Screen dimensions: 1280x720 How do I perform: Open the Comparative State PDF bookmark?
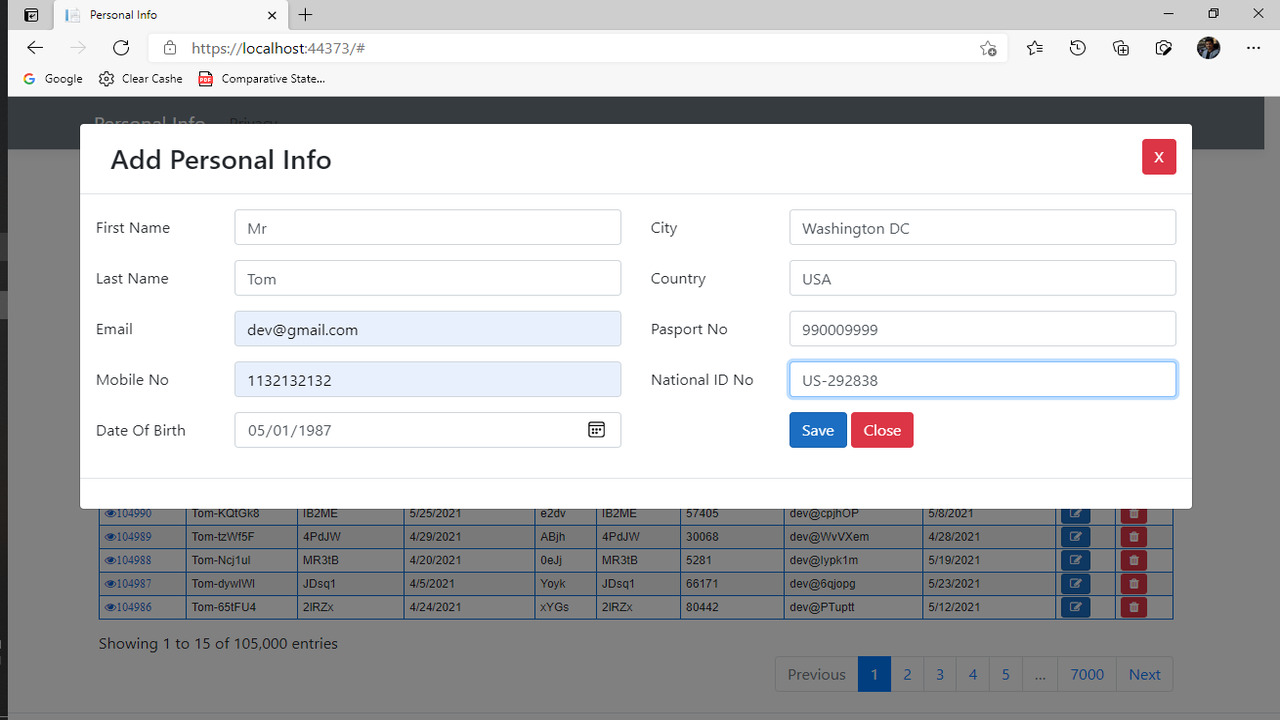(261, 78)
